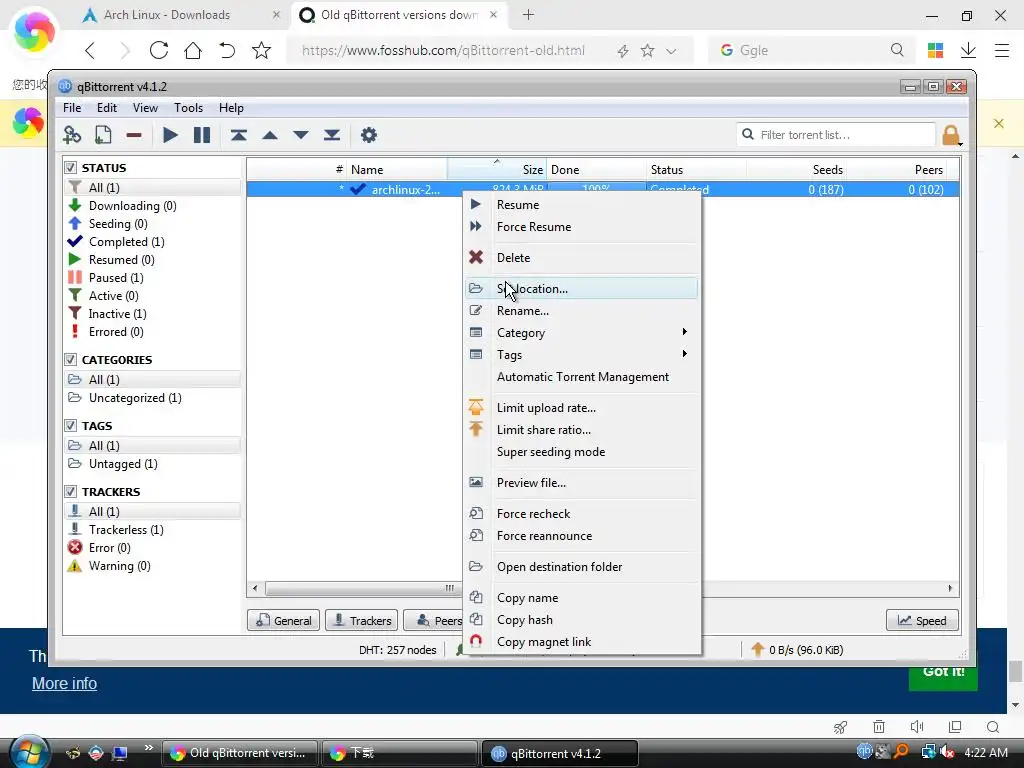The height and width of the screenshot is (768, 1024).
Task: Click the browser URL address field
Action: (x=443, y=50)
